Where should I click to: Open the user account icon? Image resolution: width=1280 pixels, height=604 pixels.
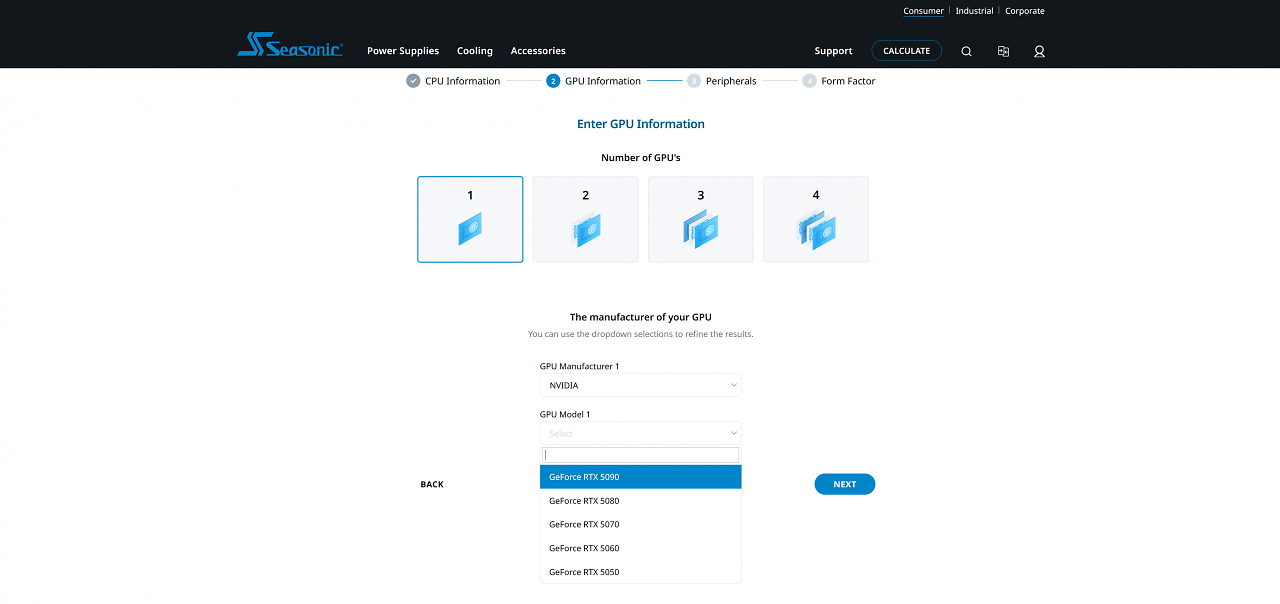click(1039, 51)
